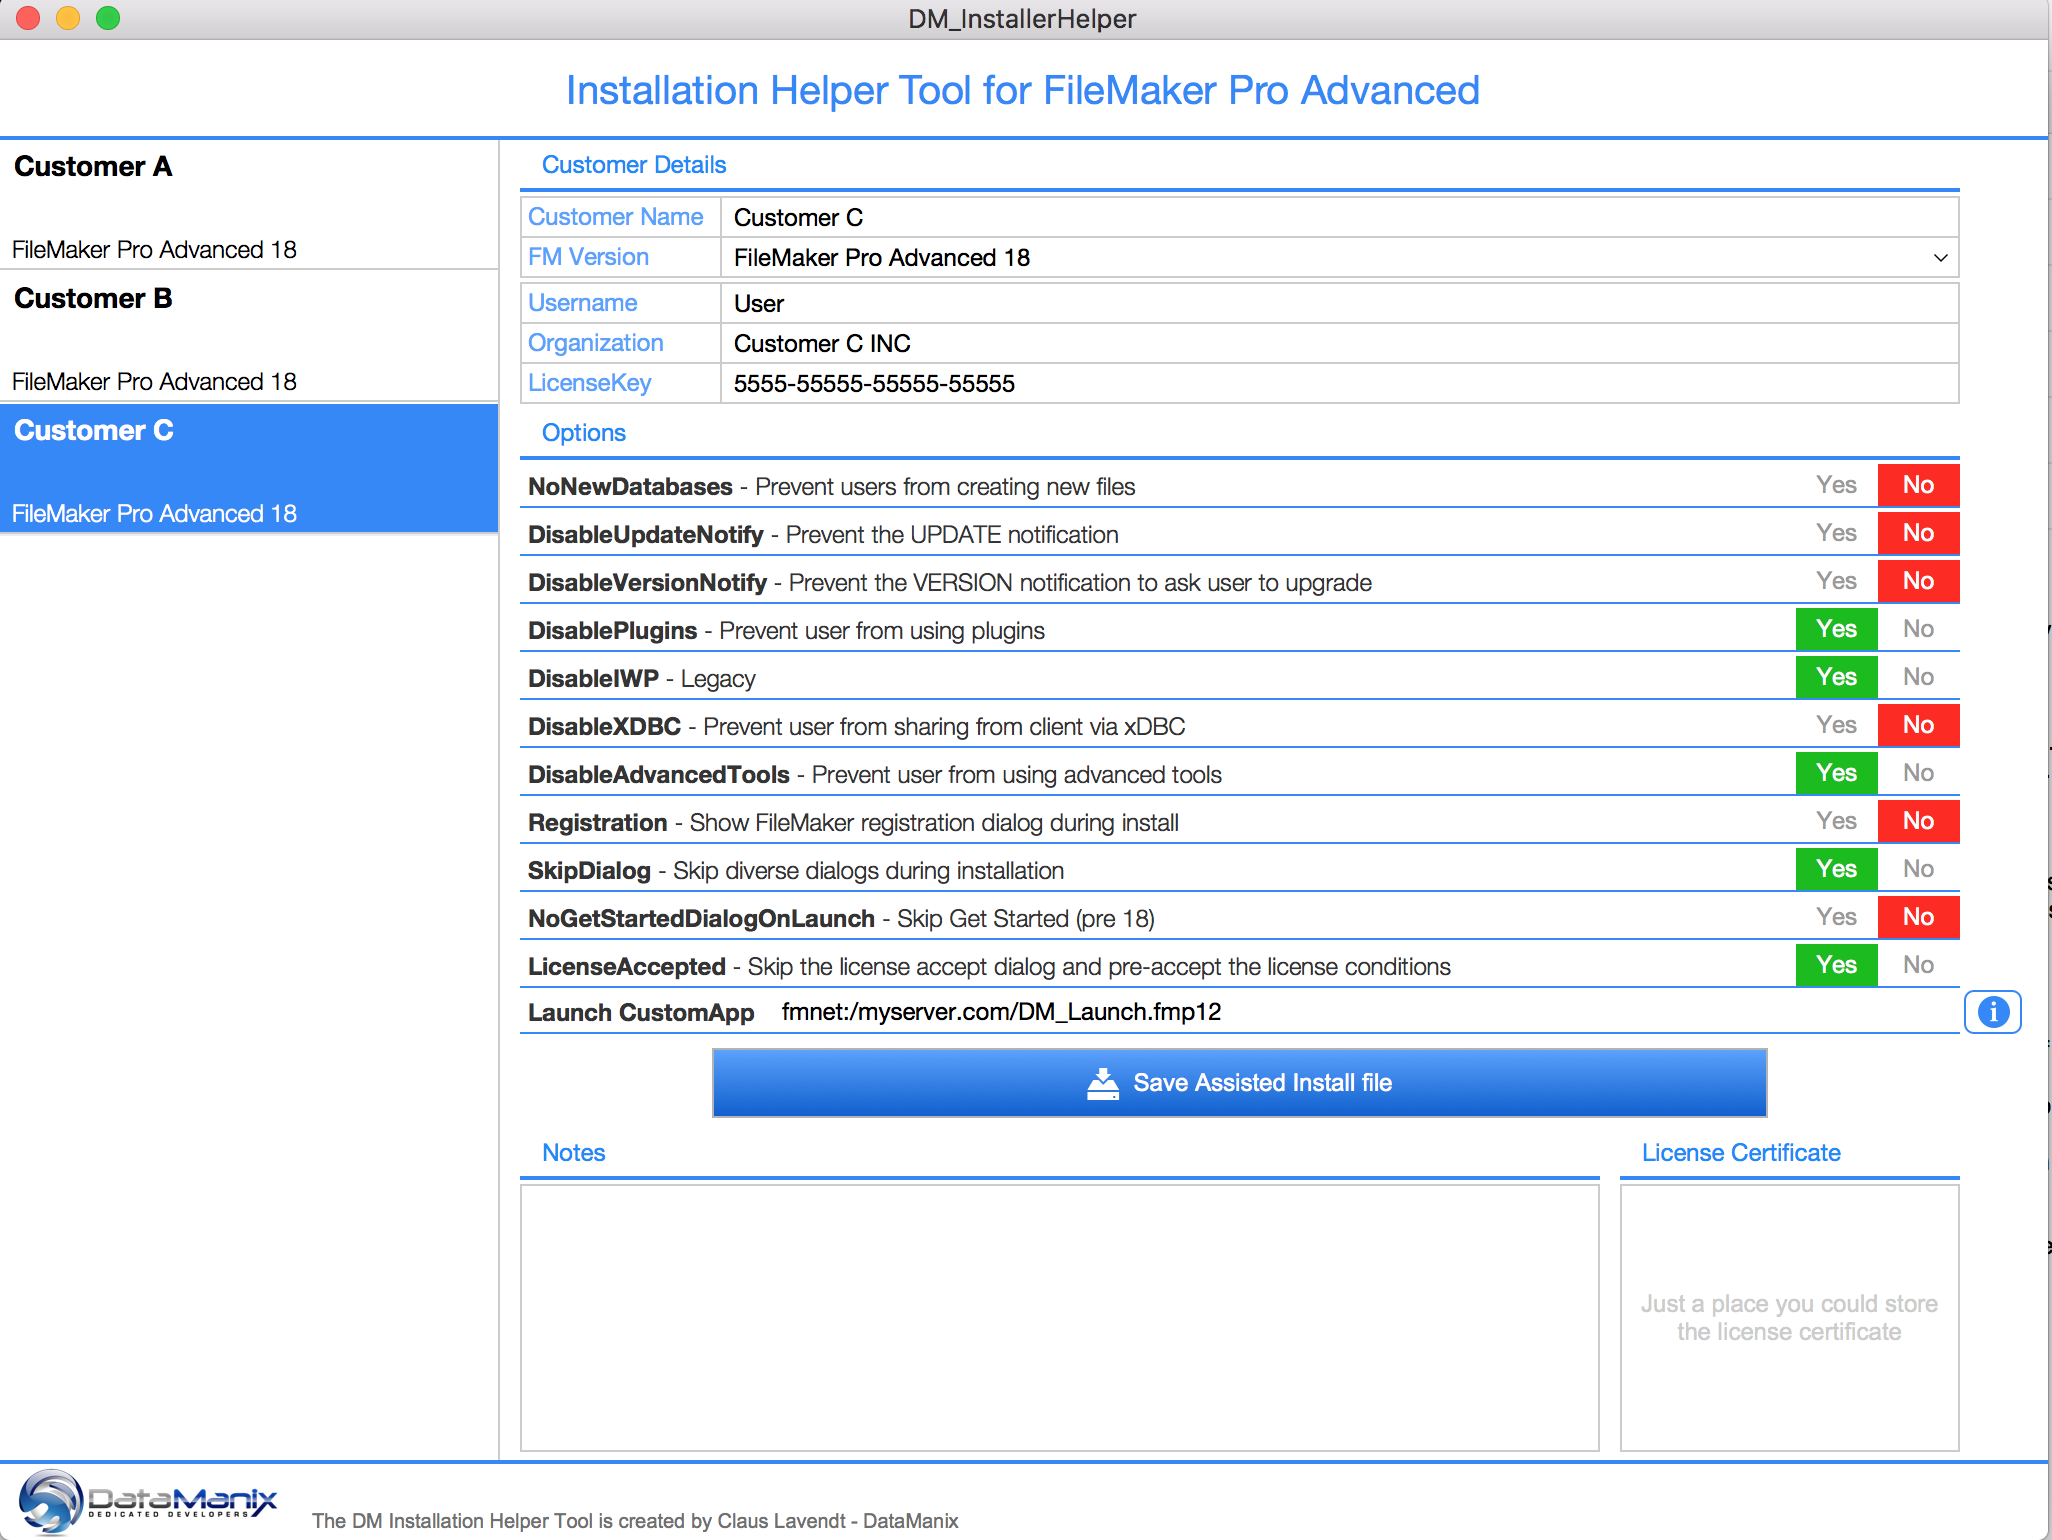The width and height of the screenshot is (2052, 1540).
Task: Click the License Certificate container area
Action: (x=1789, y=1318)
